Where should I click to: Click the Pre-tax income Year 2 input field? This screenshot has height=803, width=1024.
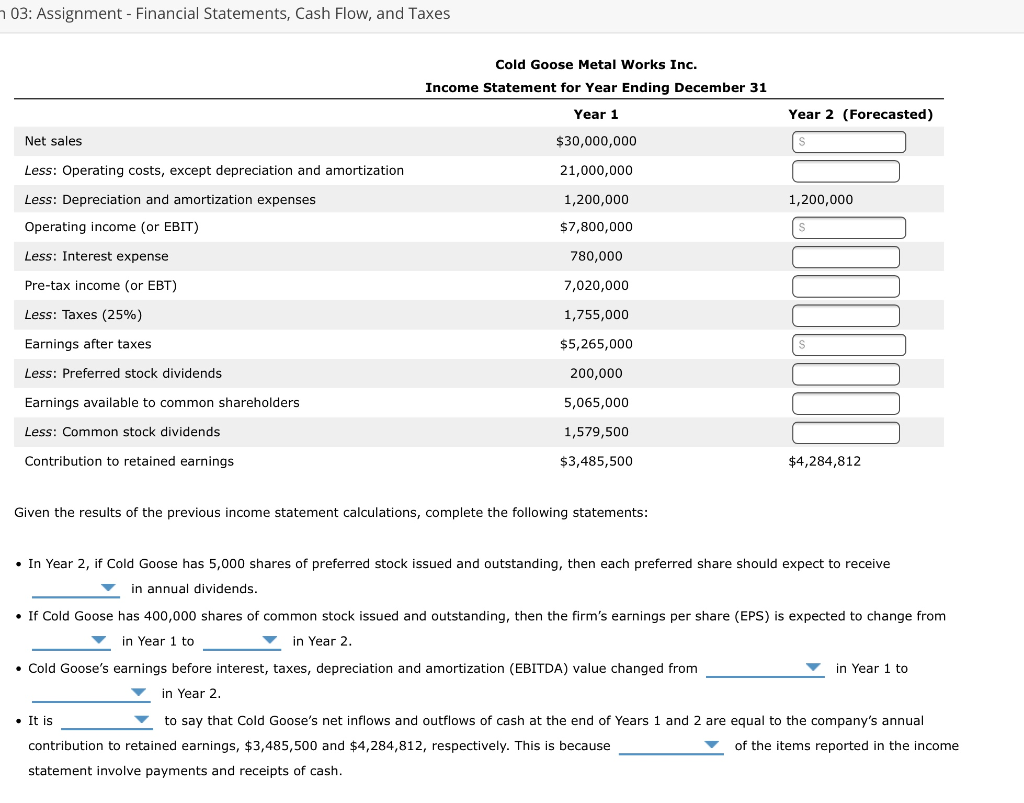845,285
